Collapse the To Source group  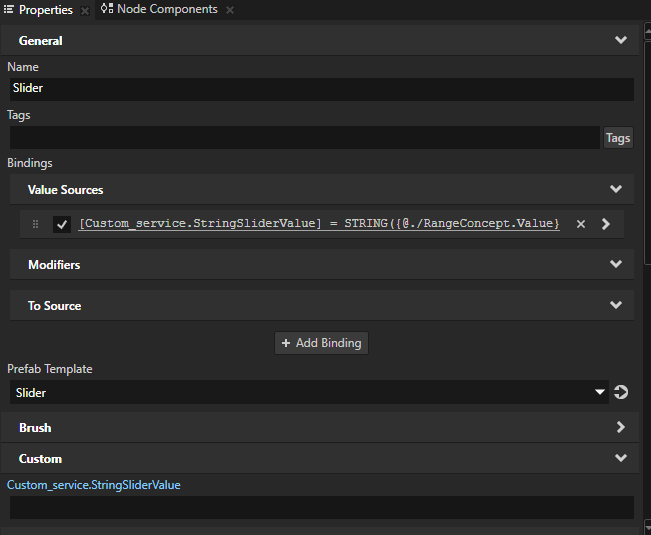point(616,305)
